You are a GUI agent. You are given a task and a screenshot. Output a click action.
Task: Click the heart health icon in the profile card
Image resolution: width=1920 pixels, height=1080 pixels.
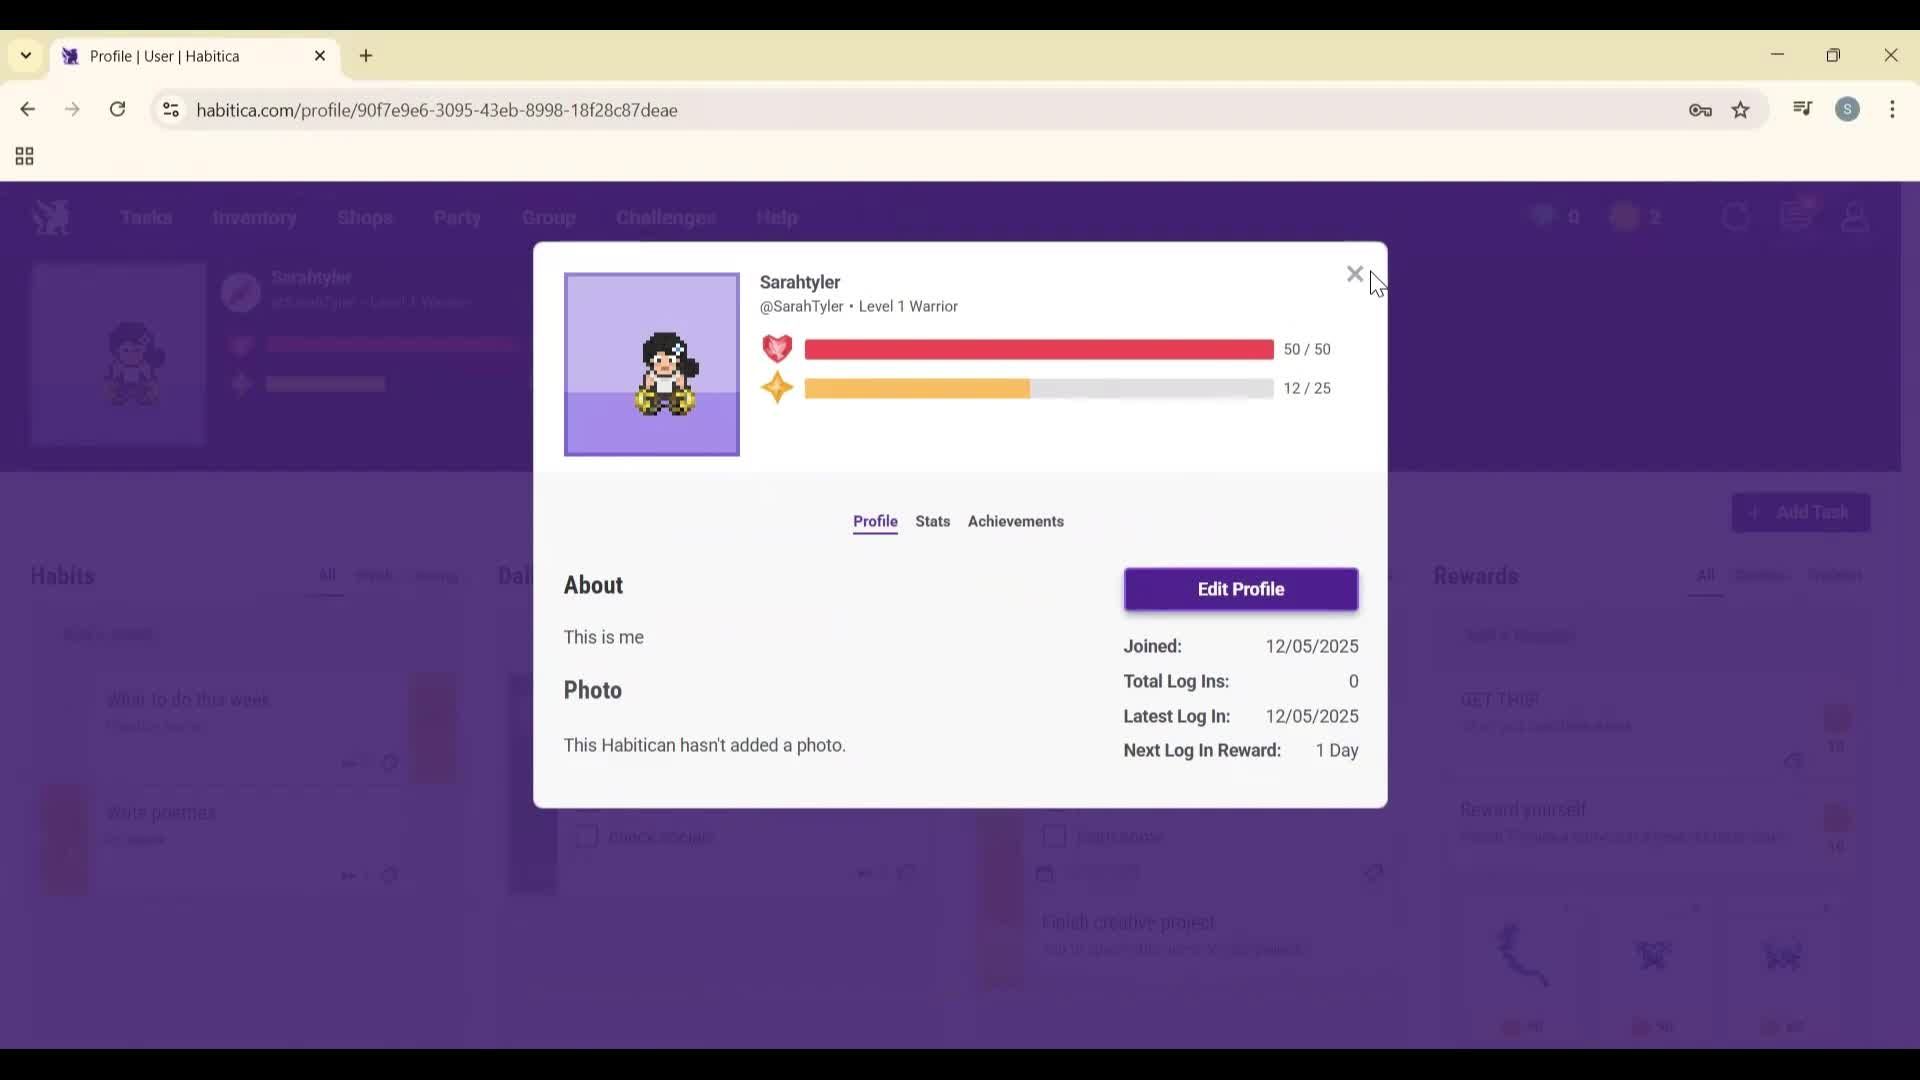pyautogui.click(x=778, y=349)
